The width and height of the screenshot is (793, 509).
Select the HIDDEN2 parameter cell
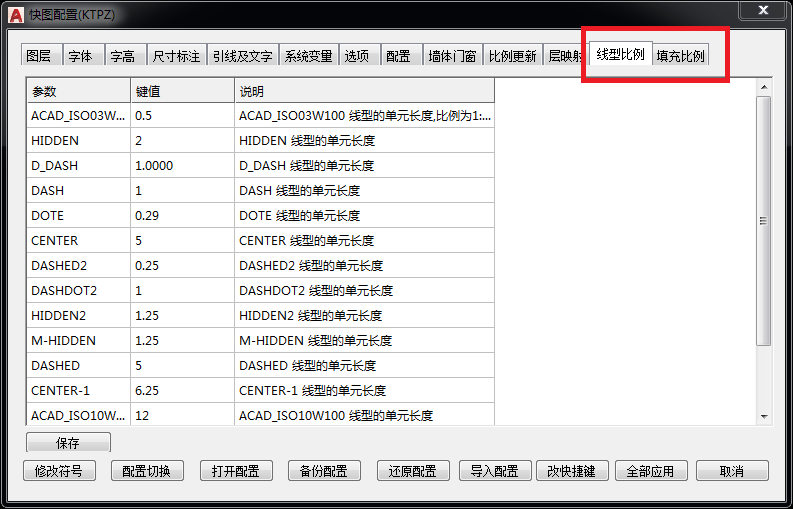[78, 316]
